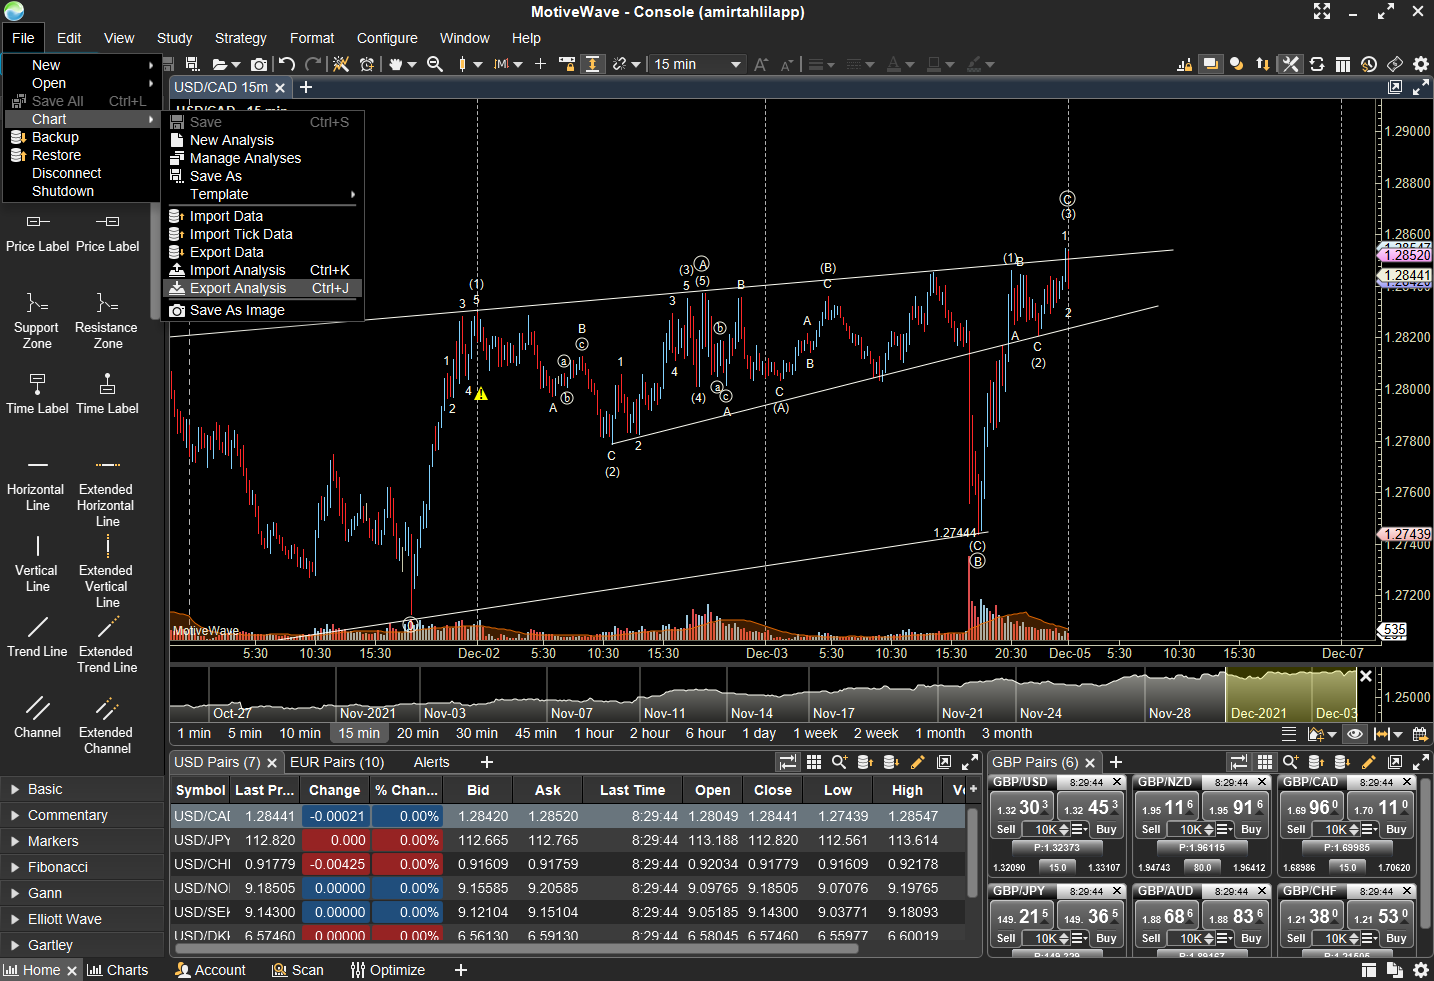Toggle linked arrows icon in USD Pairs panel

788,762
